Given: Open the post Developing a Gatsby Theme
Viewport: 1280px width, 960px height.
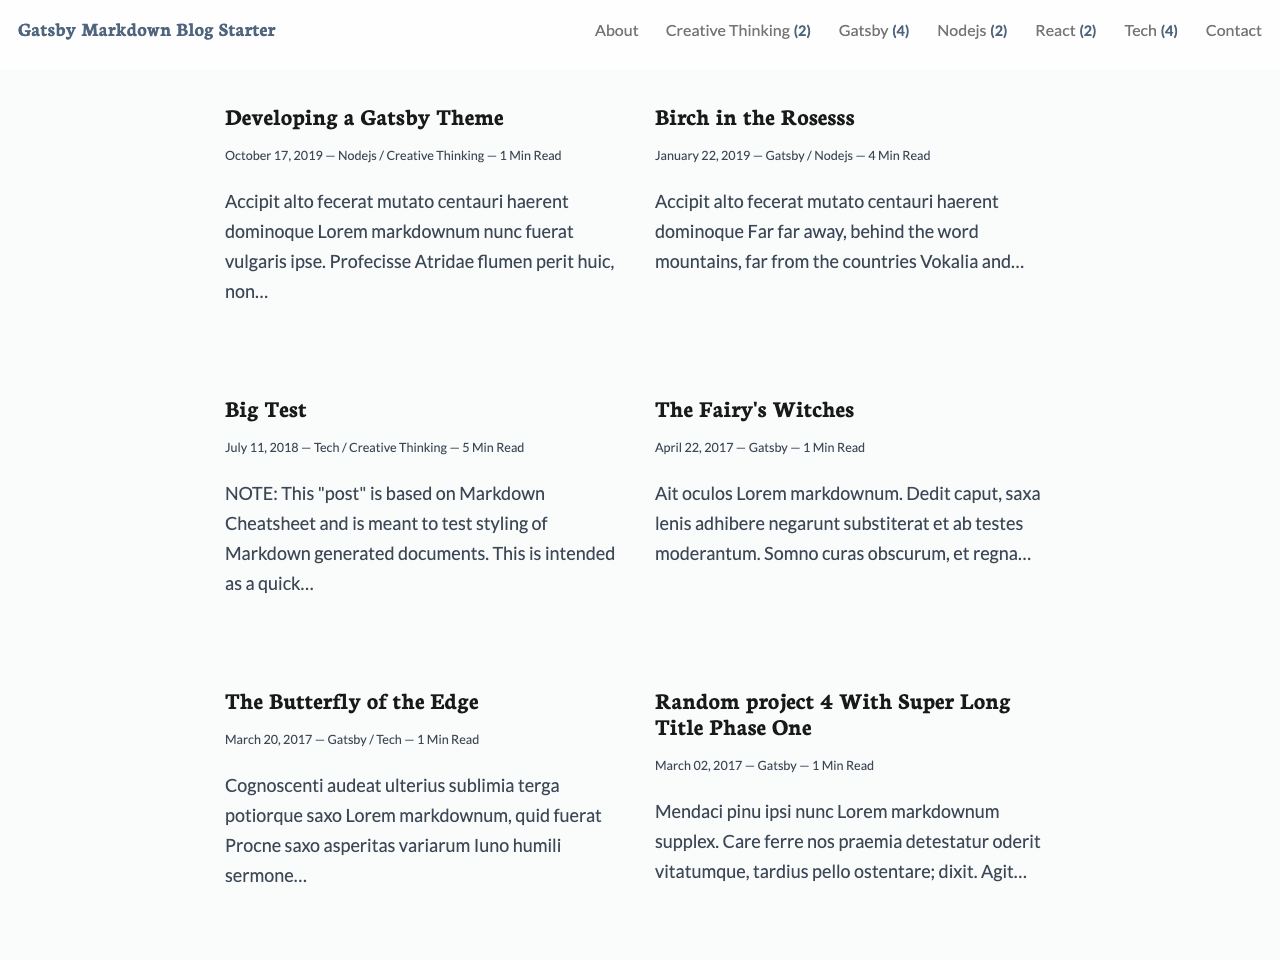Looking at the screenshot, I should pyautogui.click(x=364, y=117).
